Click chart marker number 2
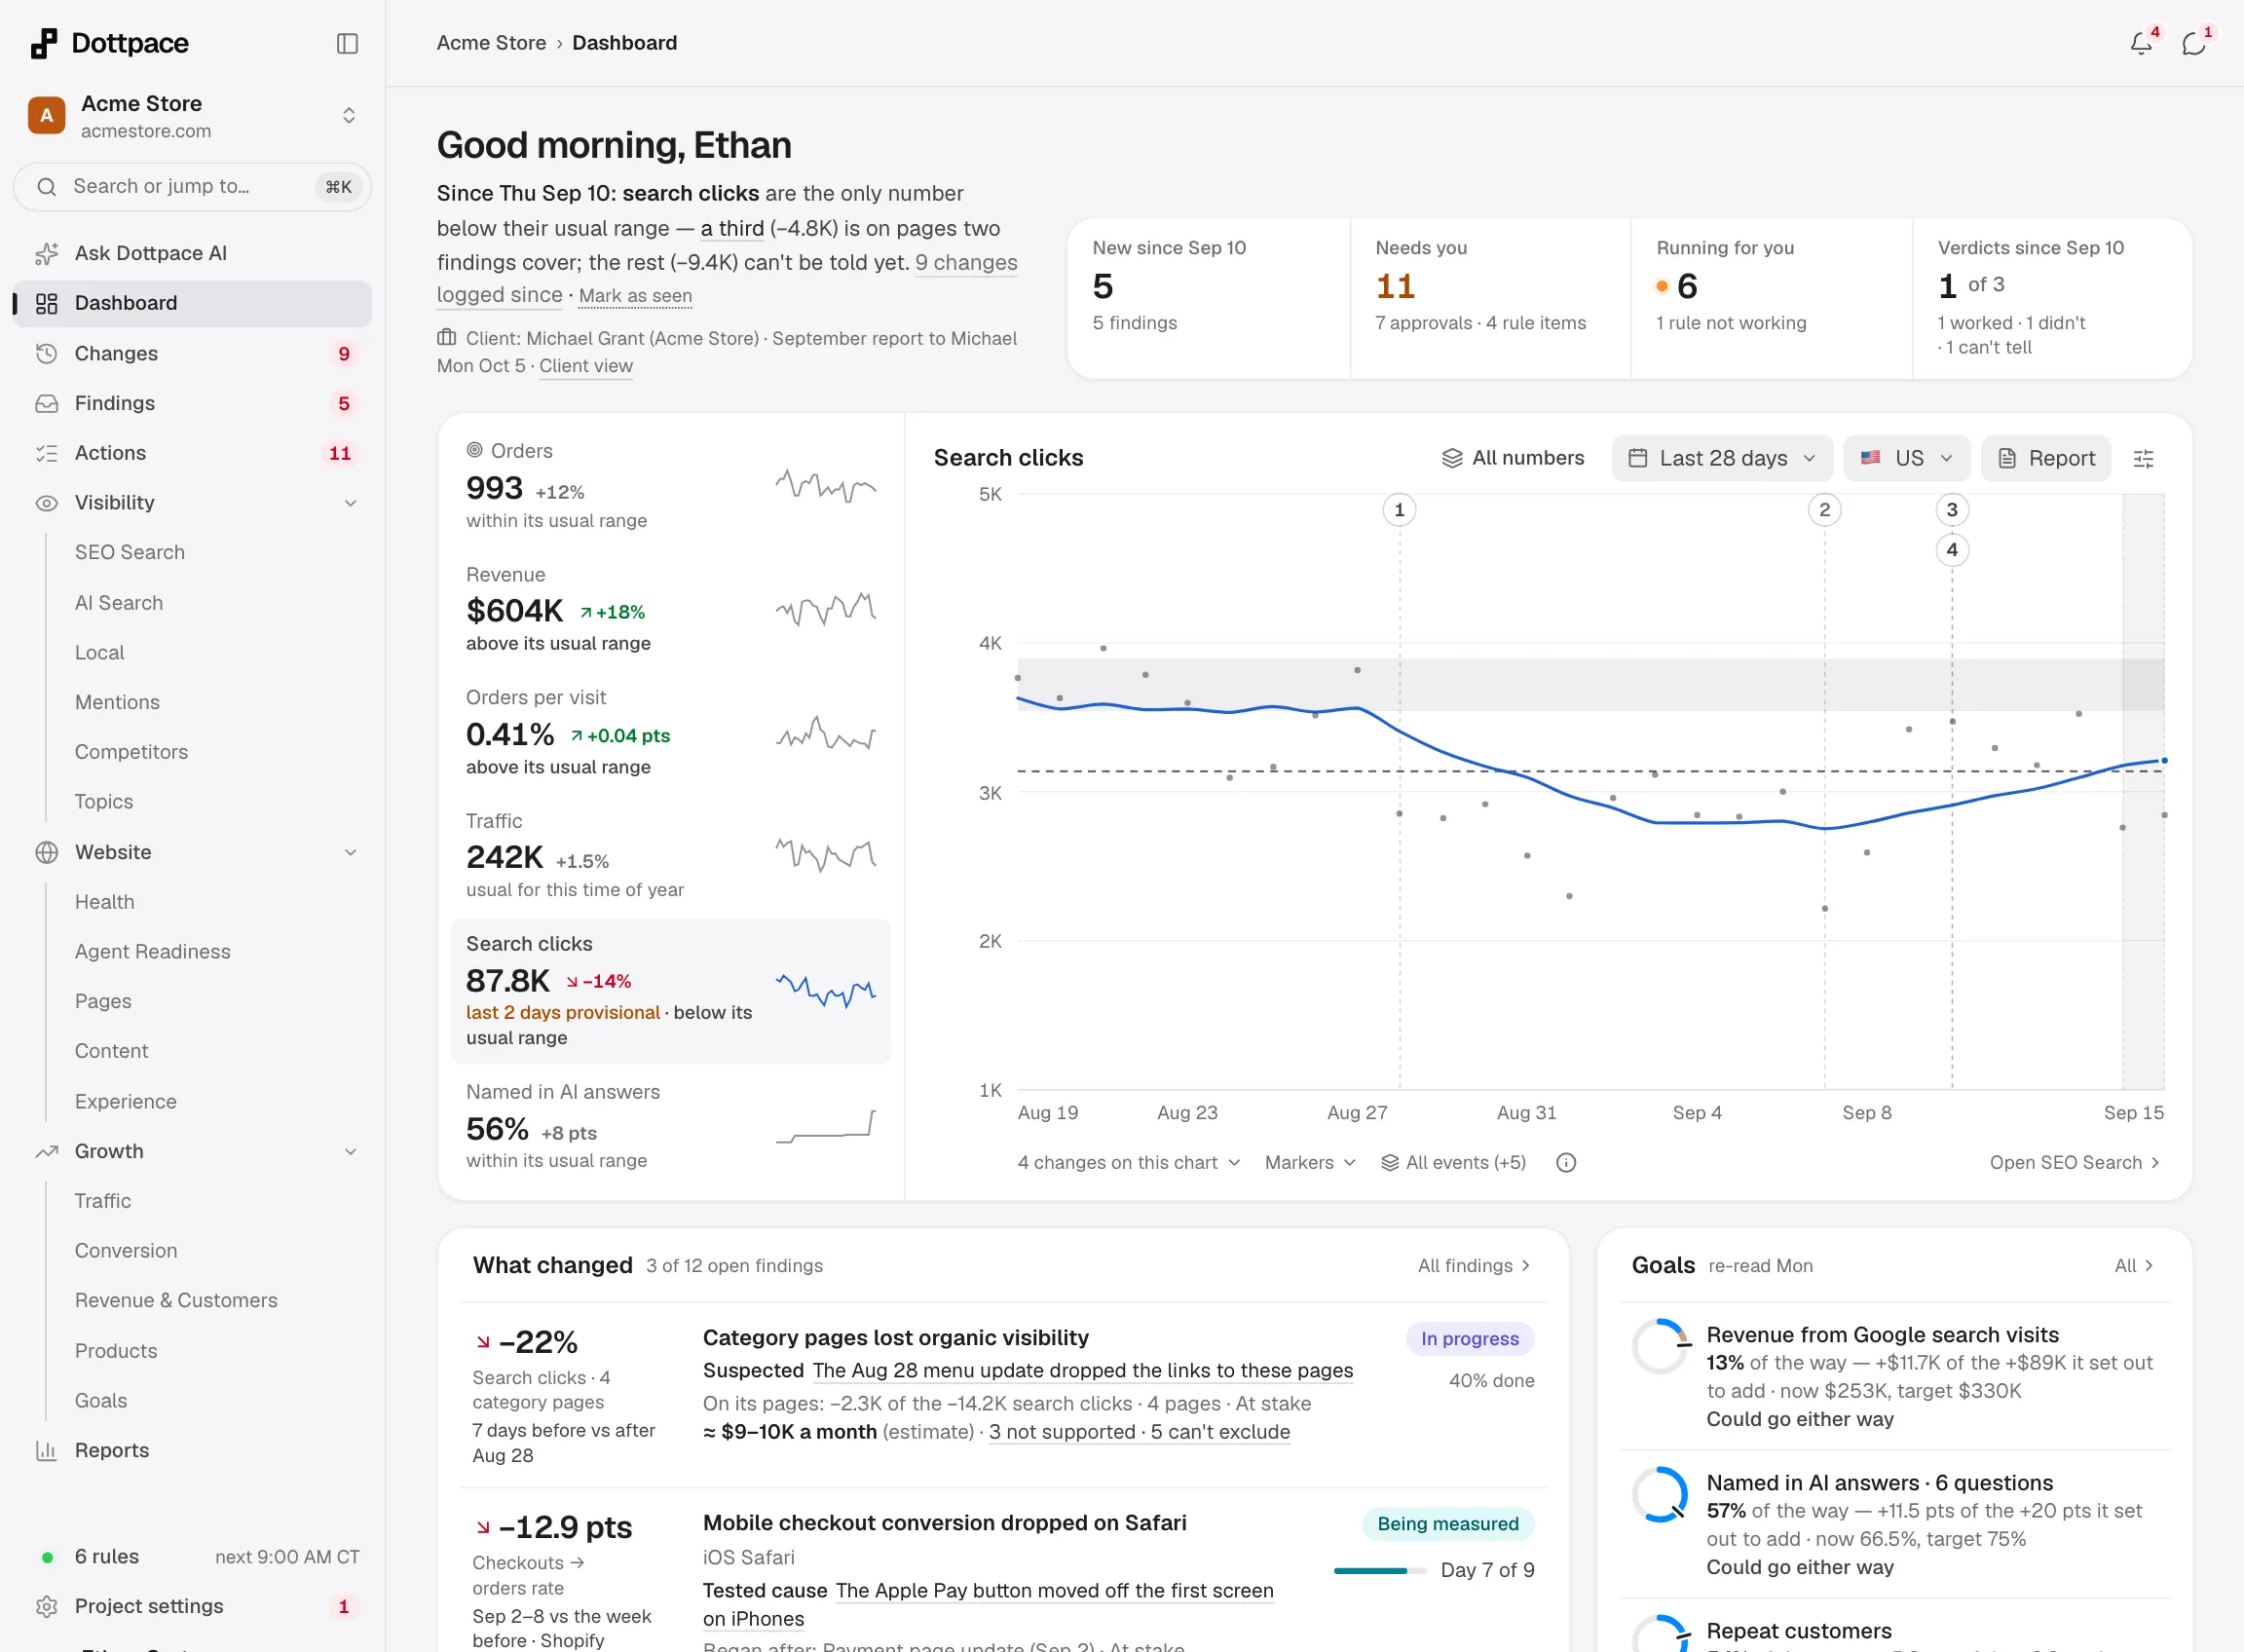Viewport: 2244px width, 1652px height. point(1825,510)
